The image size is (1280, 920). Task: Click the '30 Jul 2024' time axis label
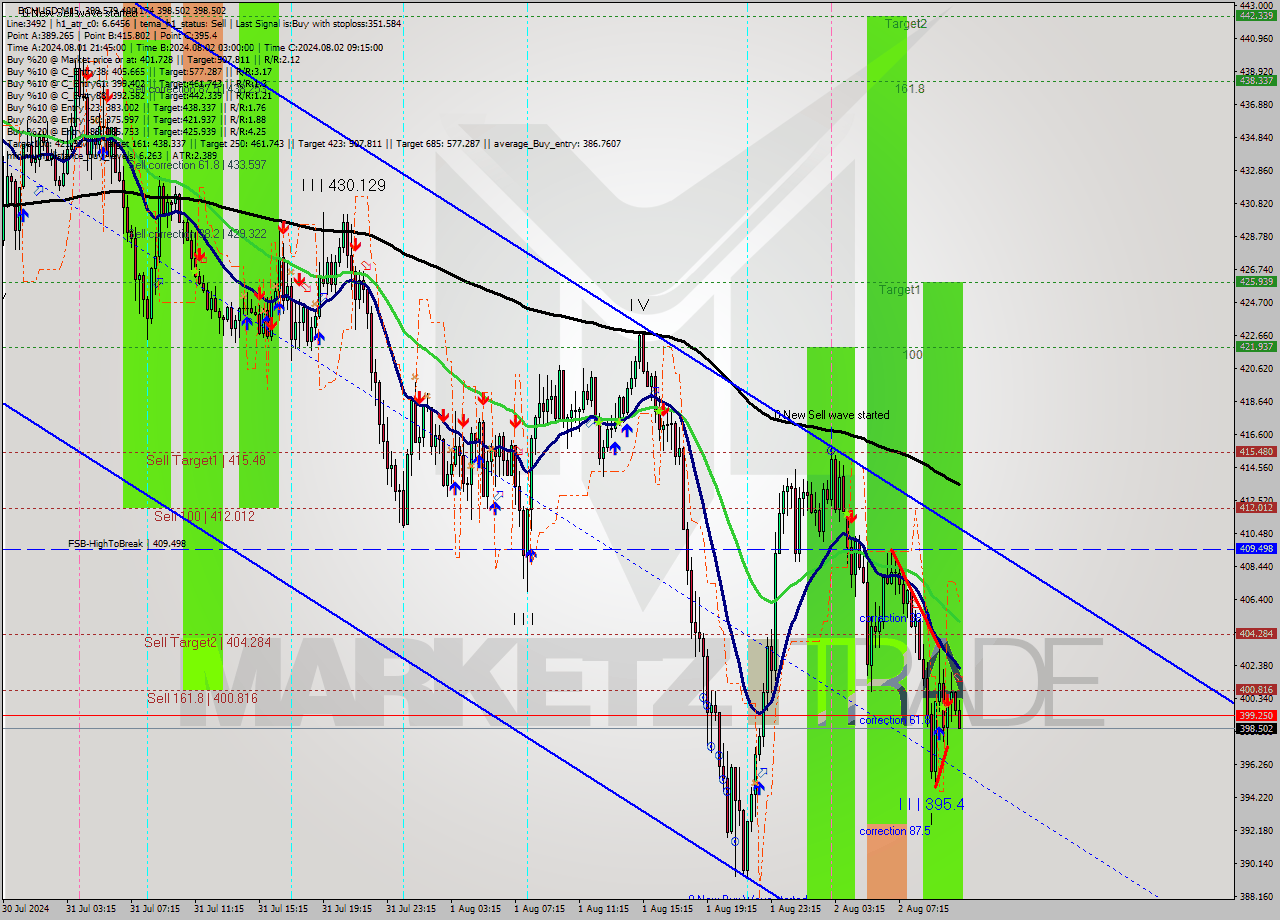[x=24, y=909]
